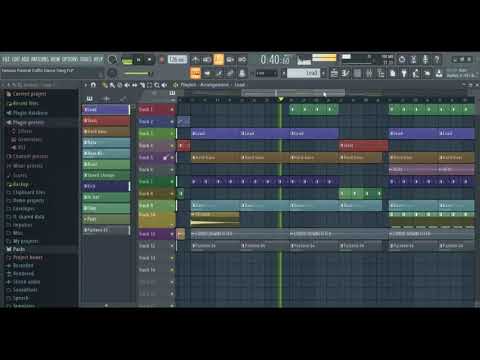Click the red Record button

point(162,60)
